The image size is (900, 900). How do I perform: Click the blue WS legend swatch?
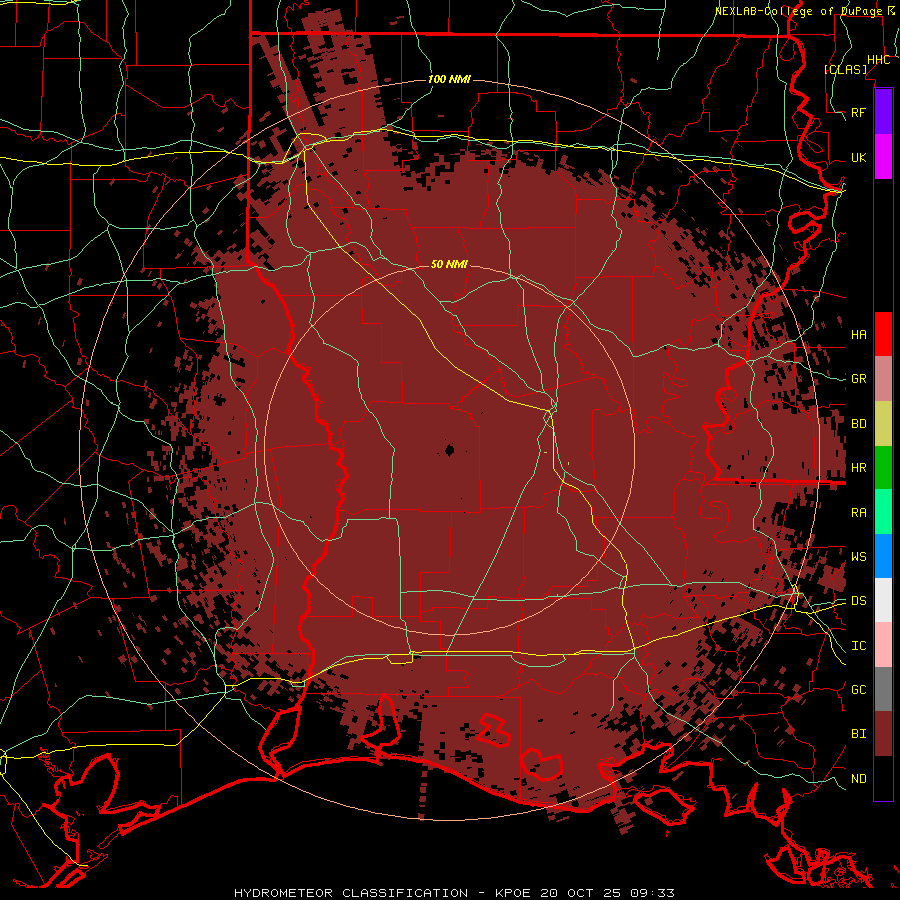pos(883,556)
